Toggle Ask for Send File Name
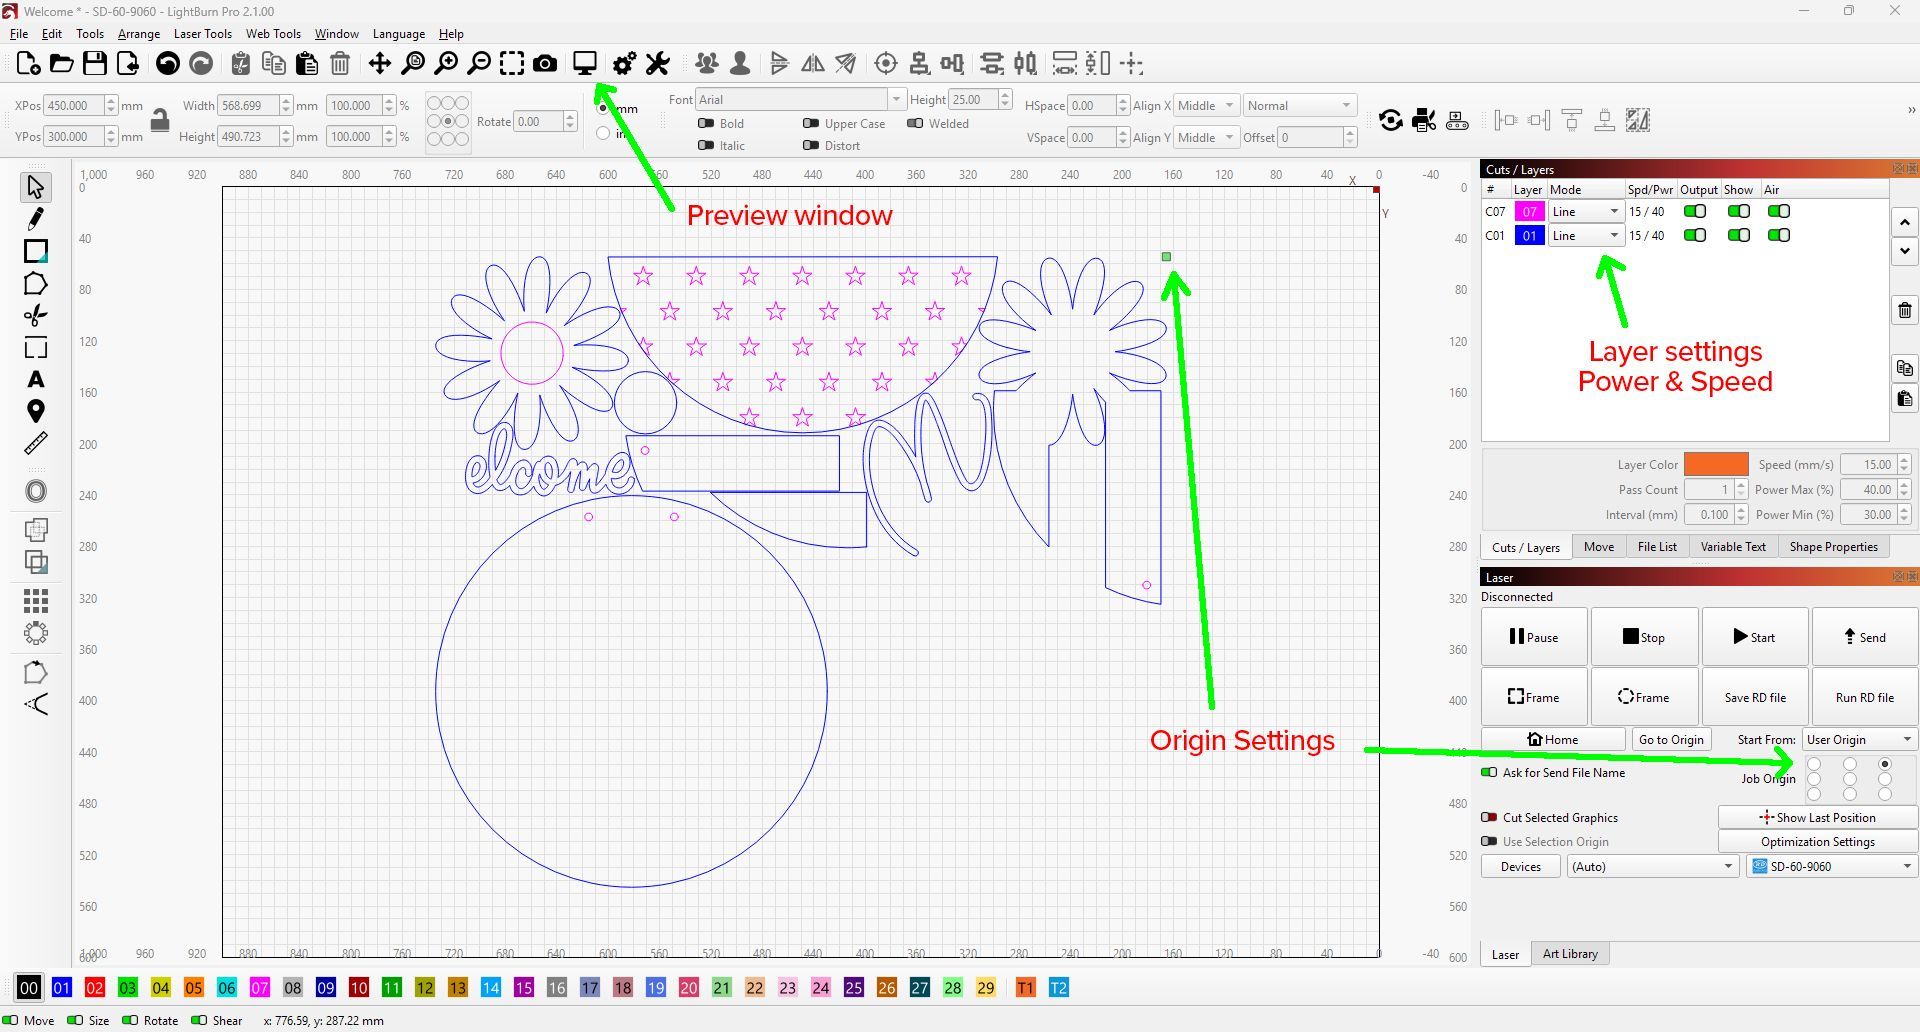This screenshot has width=1920, height=1032. point(1490,772)
